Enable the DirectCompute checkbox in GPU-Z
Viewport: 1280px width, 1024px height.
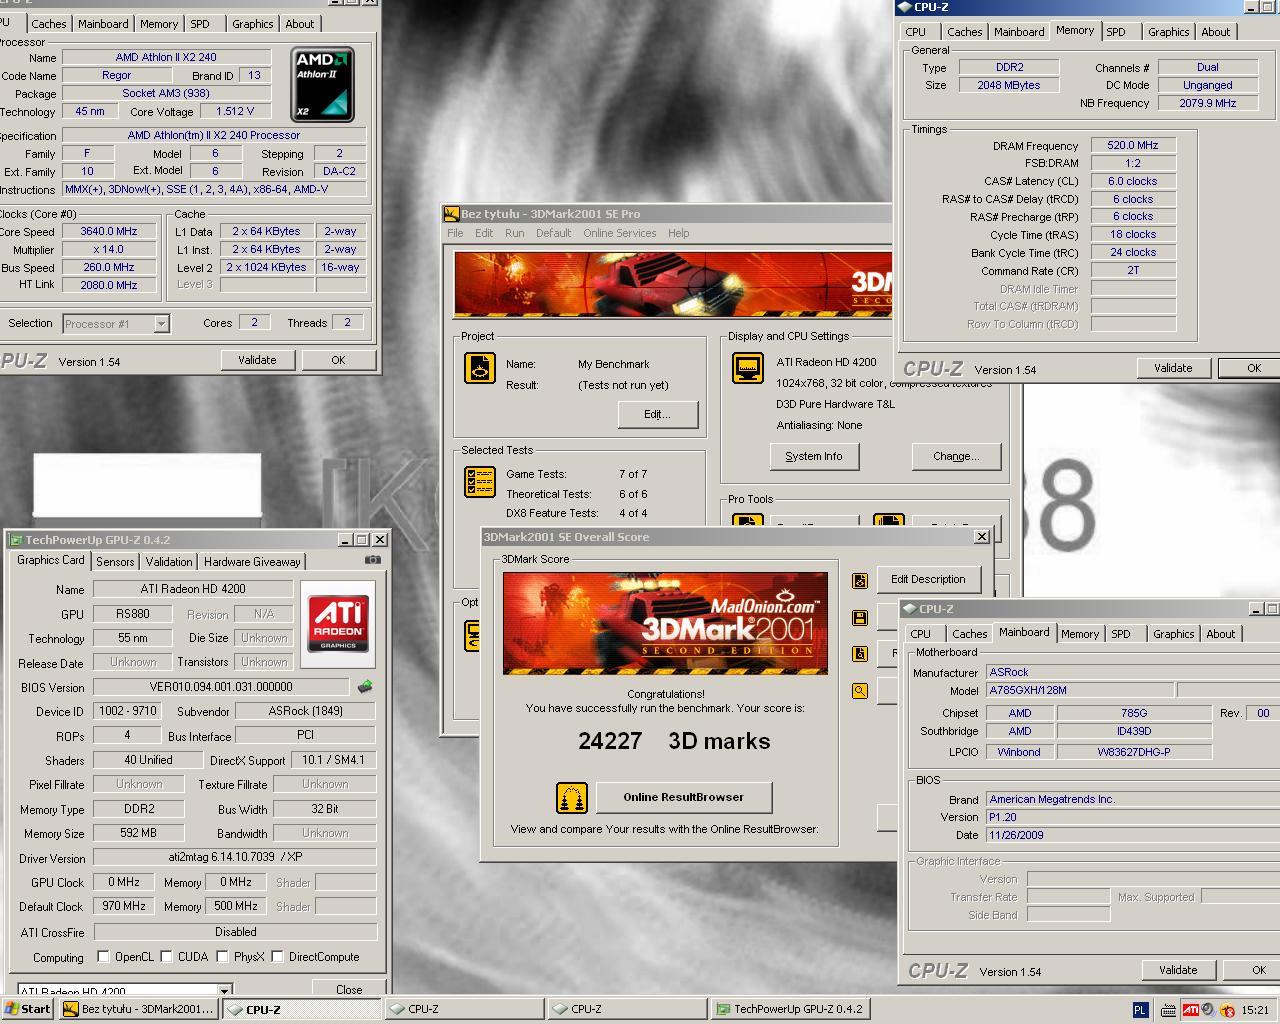[x=277, y=957]
